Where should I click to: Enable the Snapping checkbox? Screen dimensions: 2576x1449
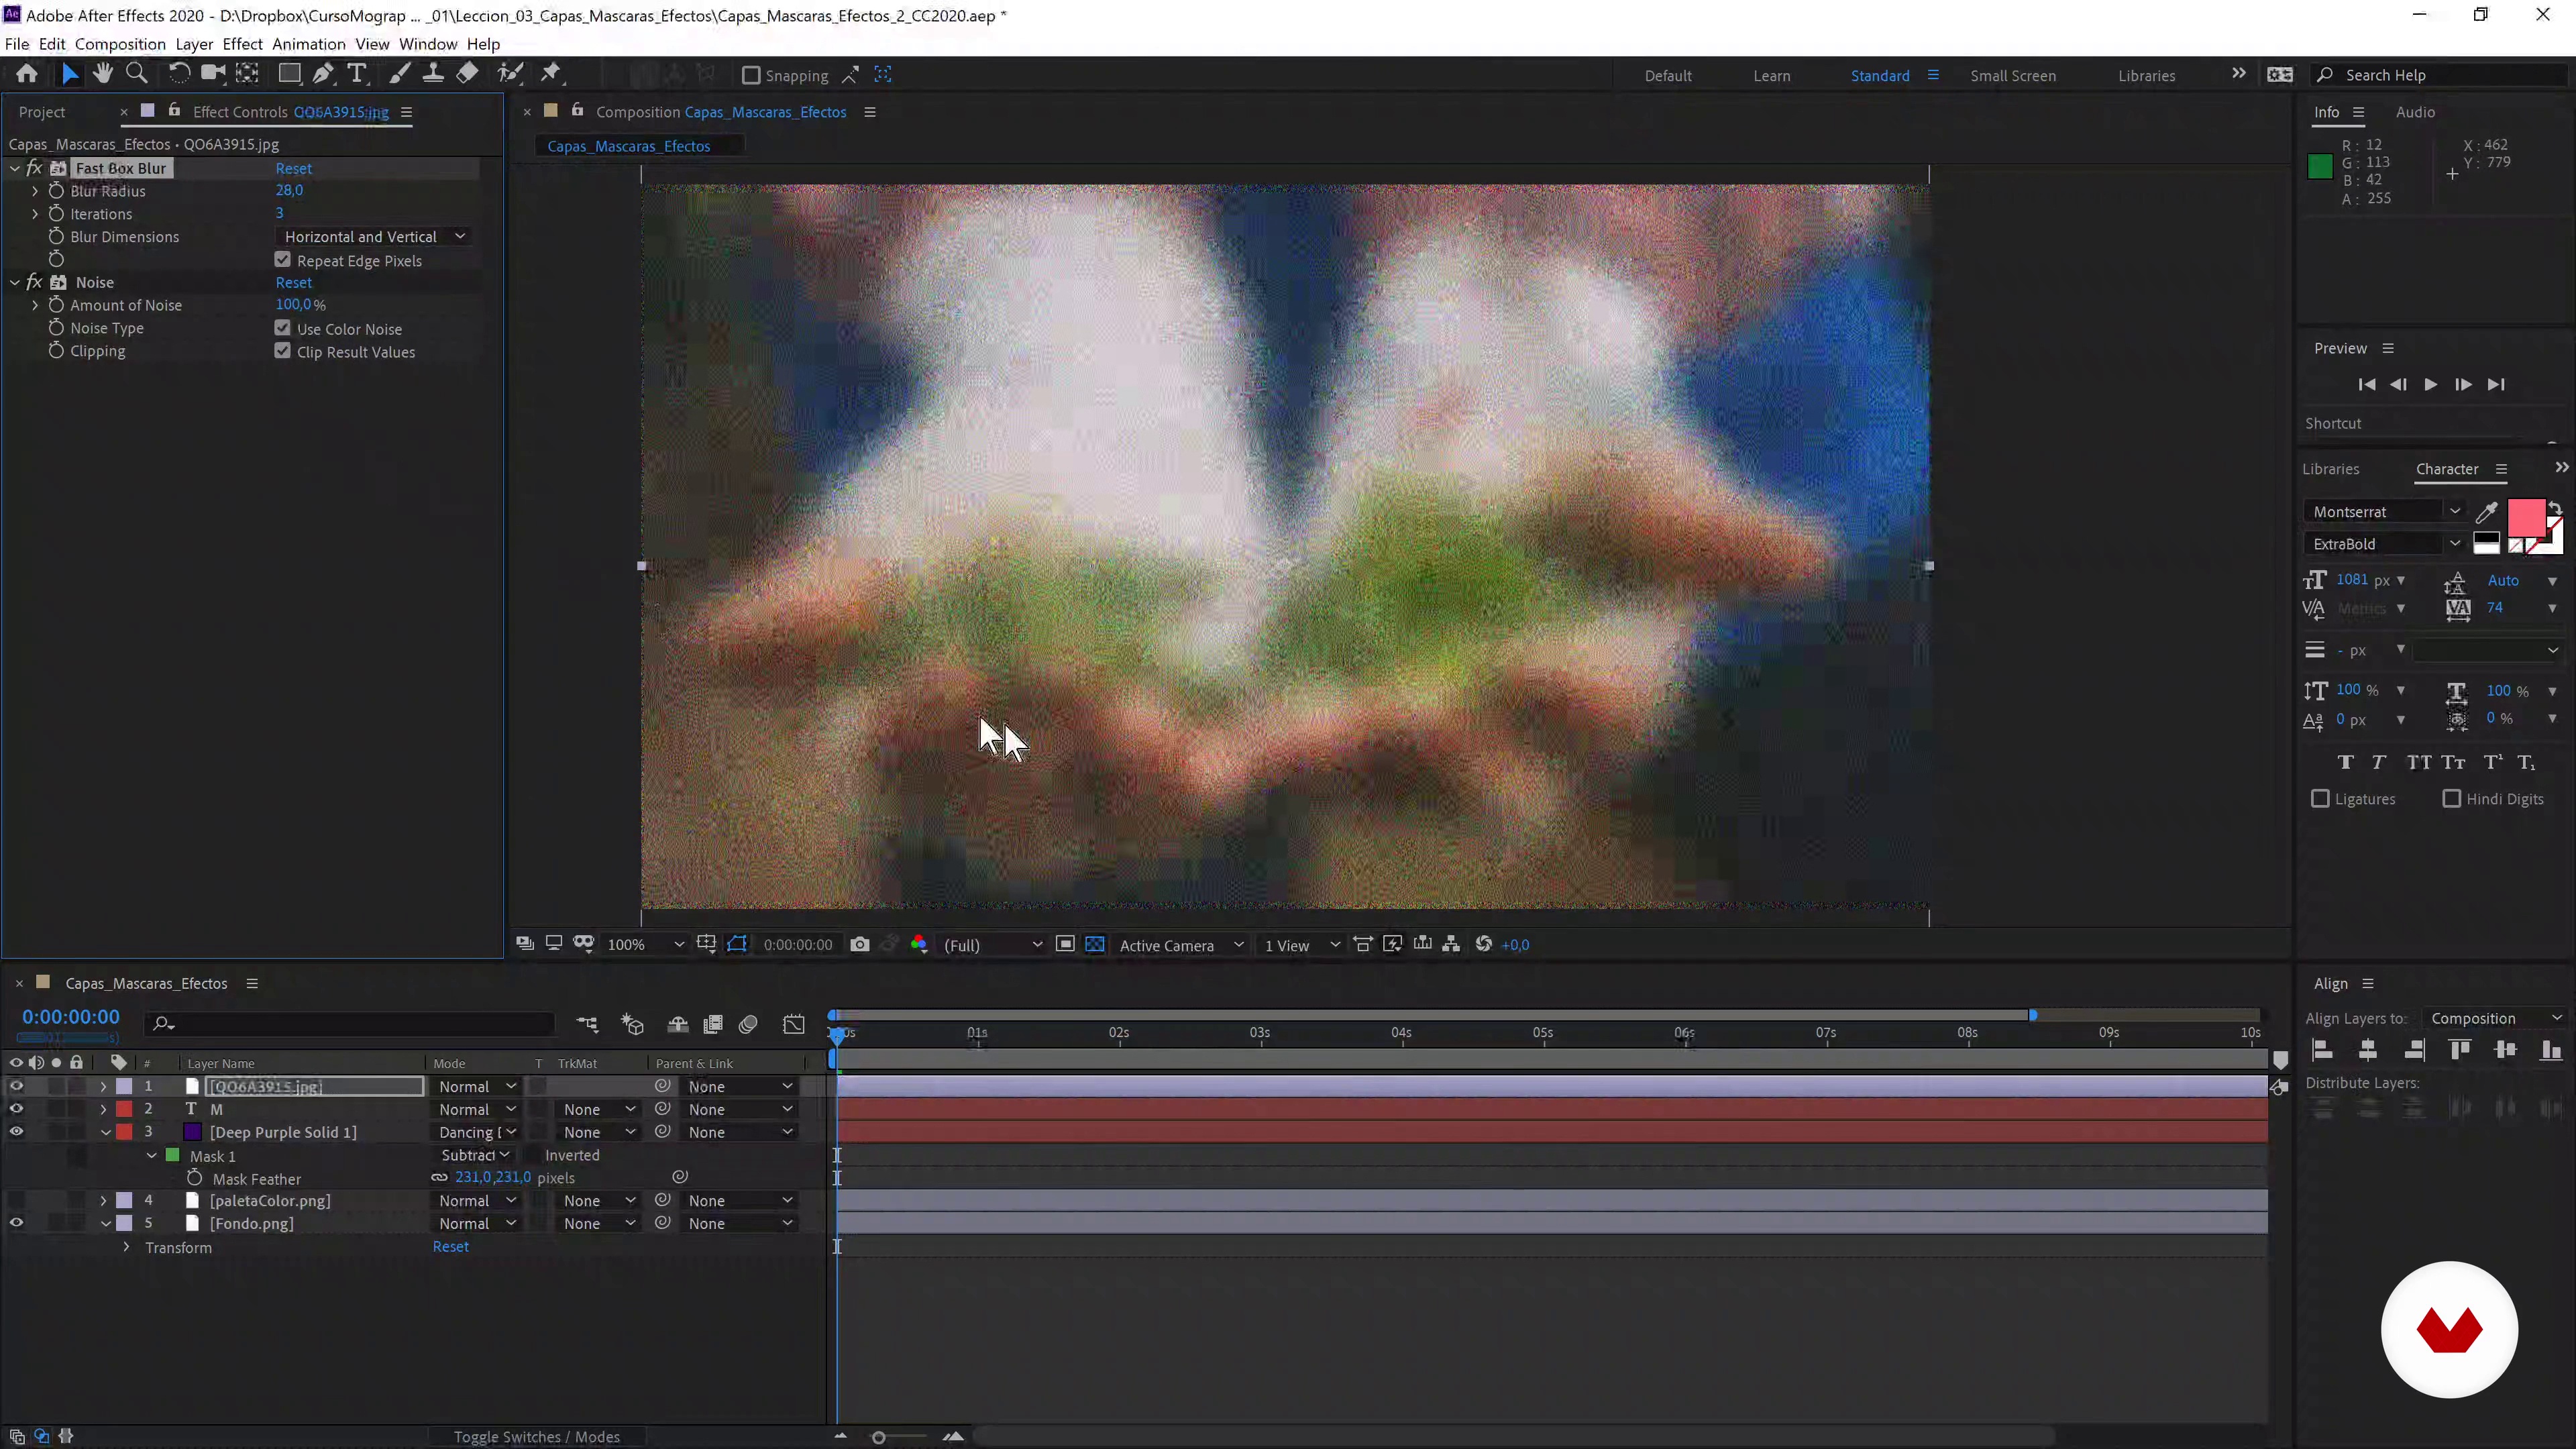point(751,75)
